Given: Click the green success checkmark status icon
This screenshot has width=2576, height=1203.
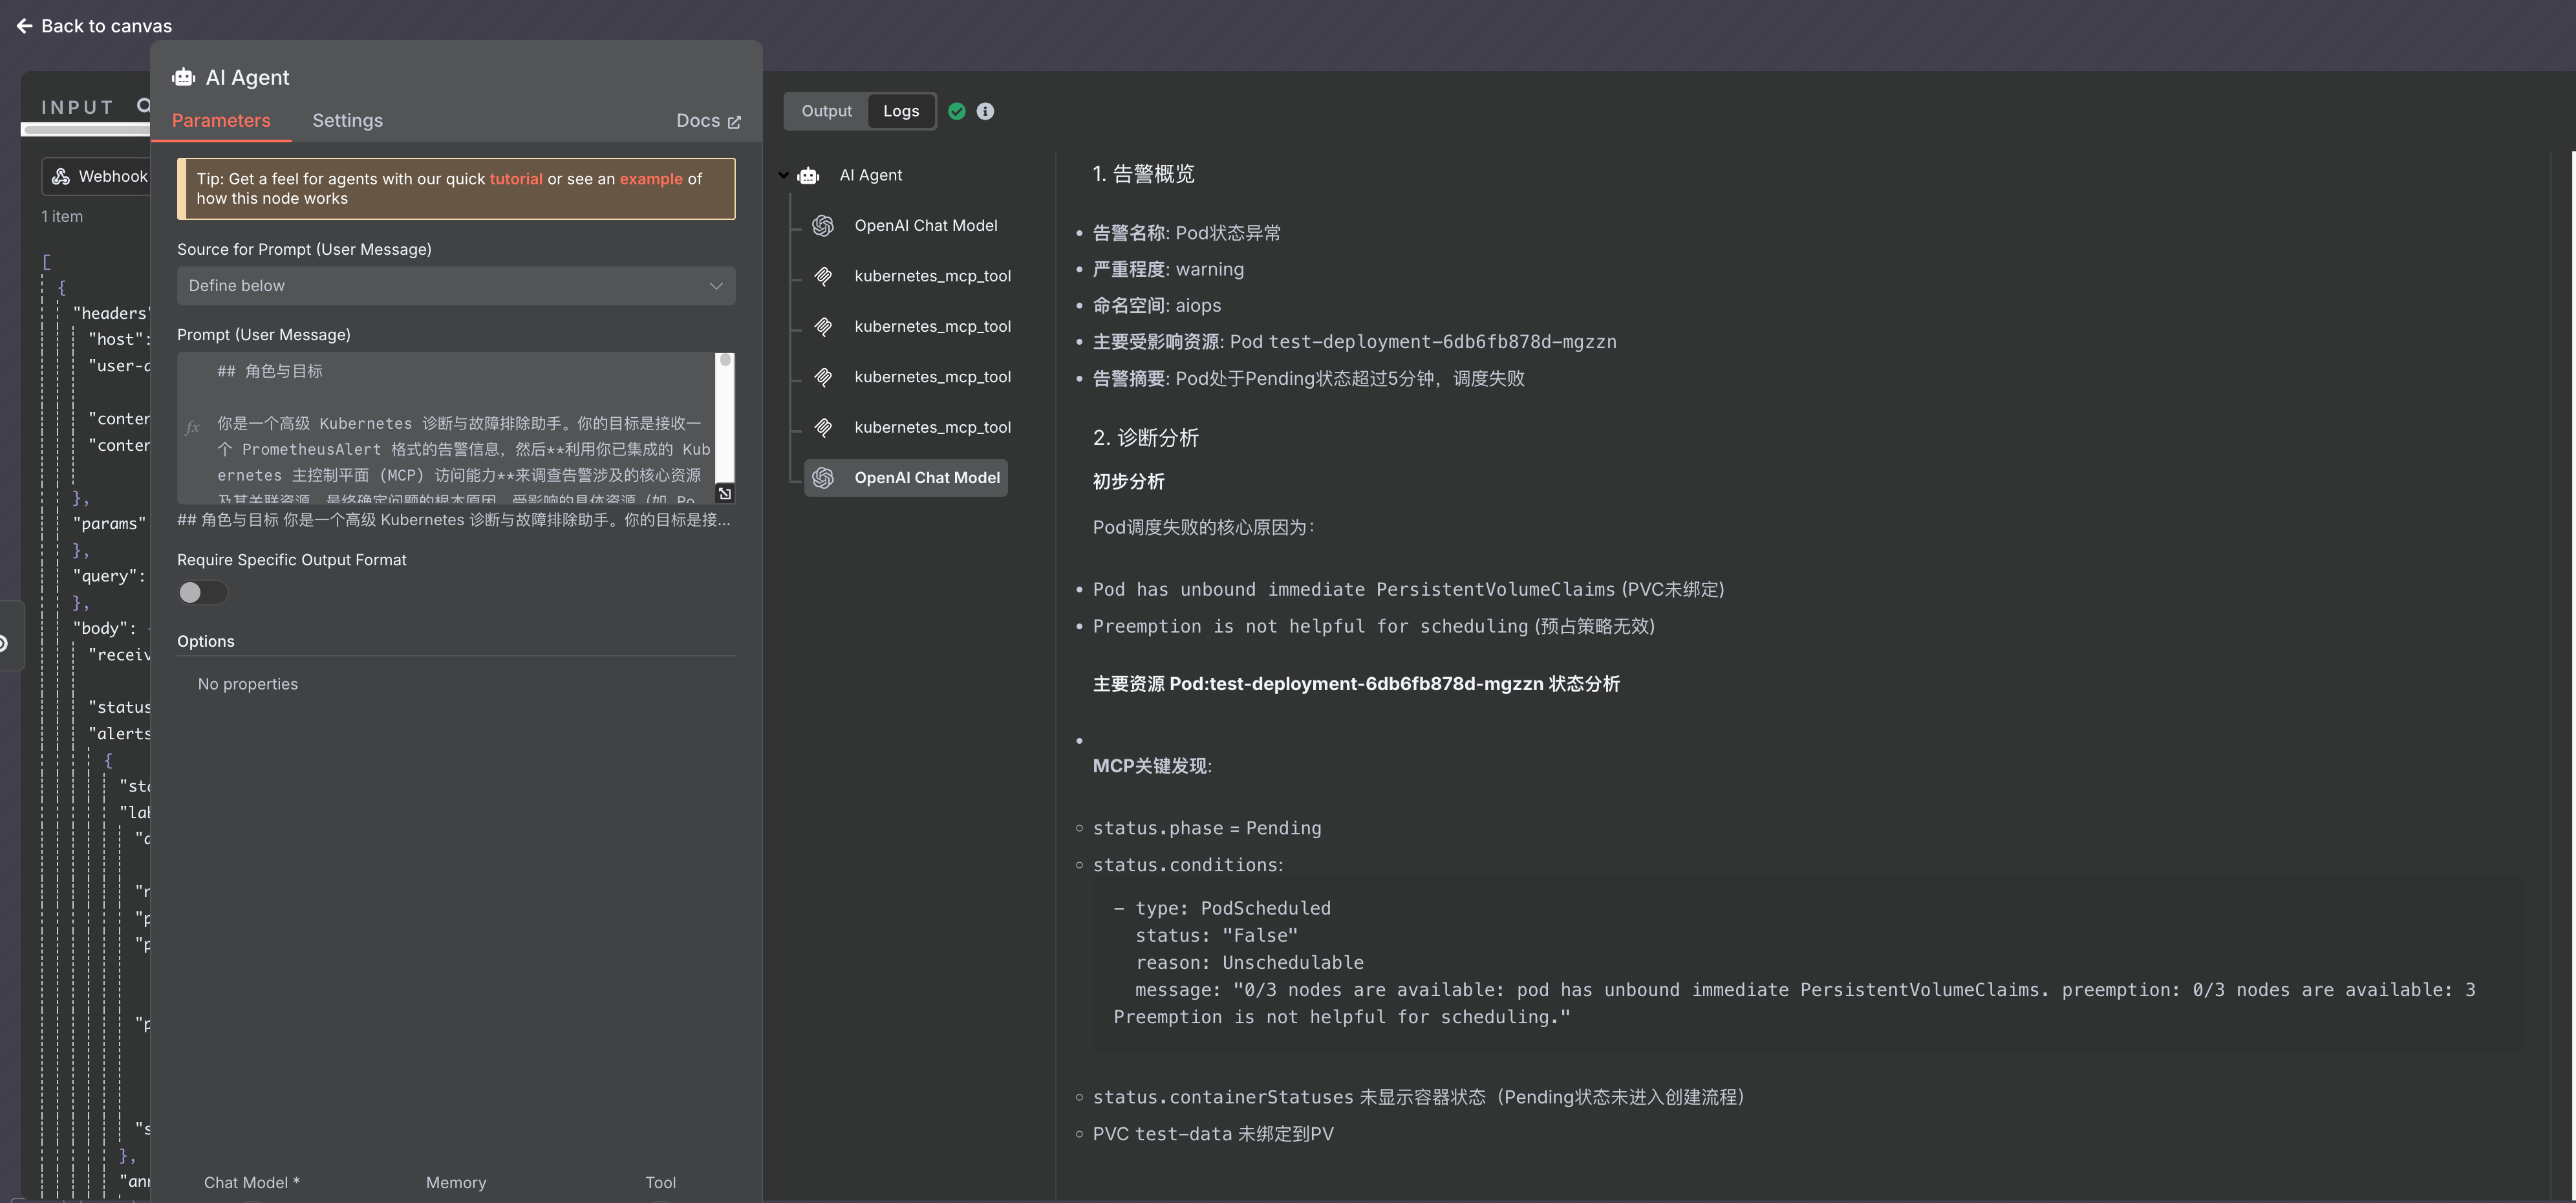Looking at the screenshot, I should tap(957, 111).
